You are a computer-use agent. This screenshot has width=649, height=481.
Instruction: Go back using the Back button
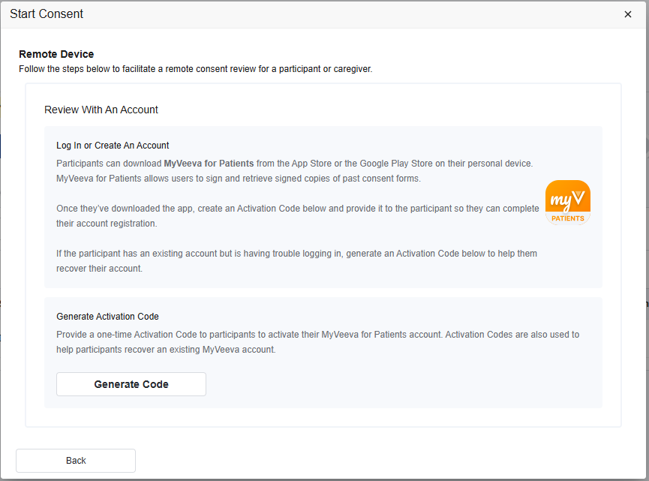[76, 461]
